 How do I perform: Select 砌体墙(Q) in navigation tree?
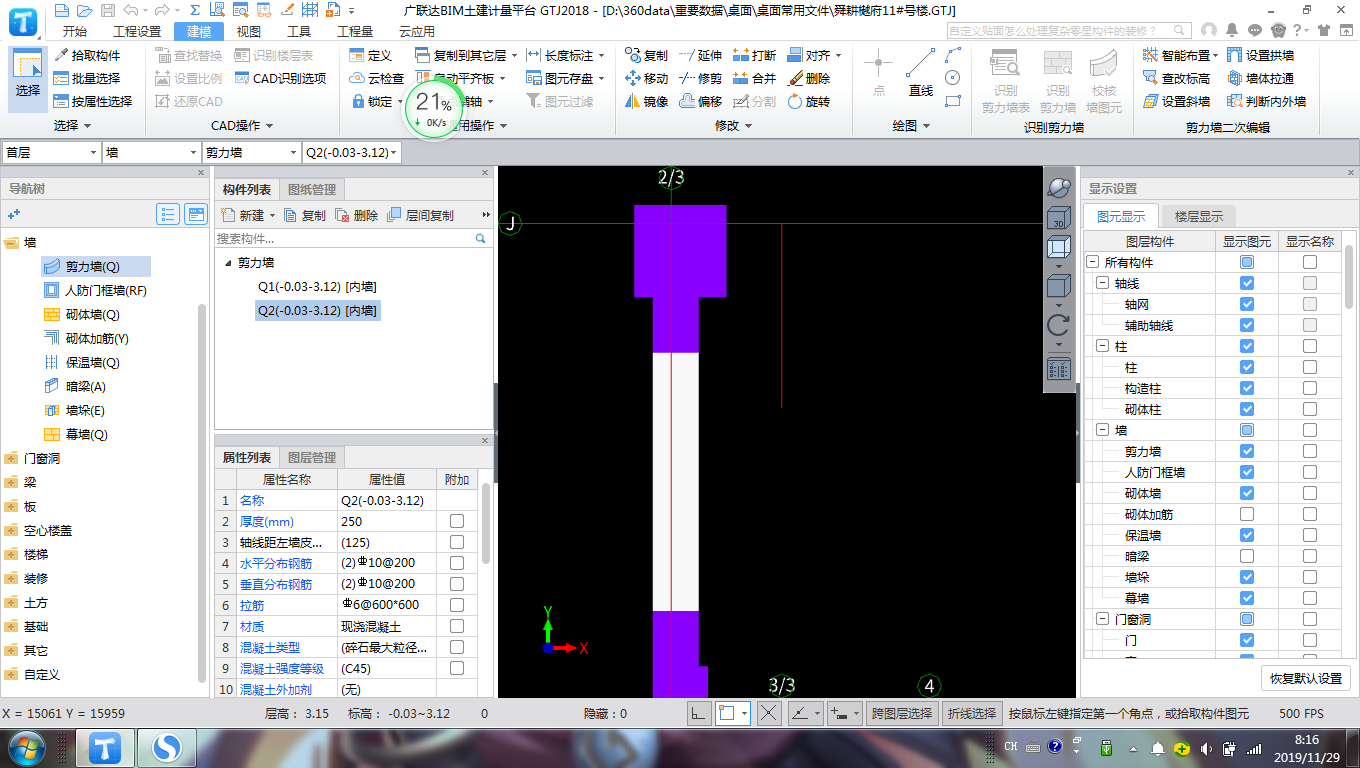(92, 315)
